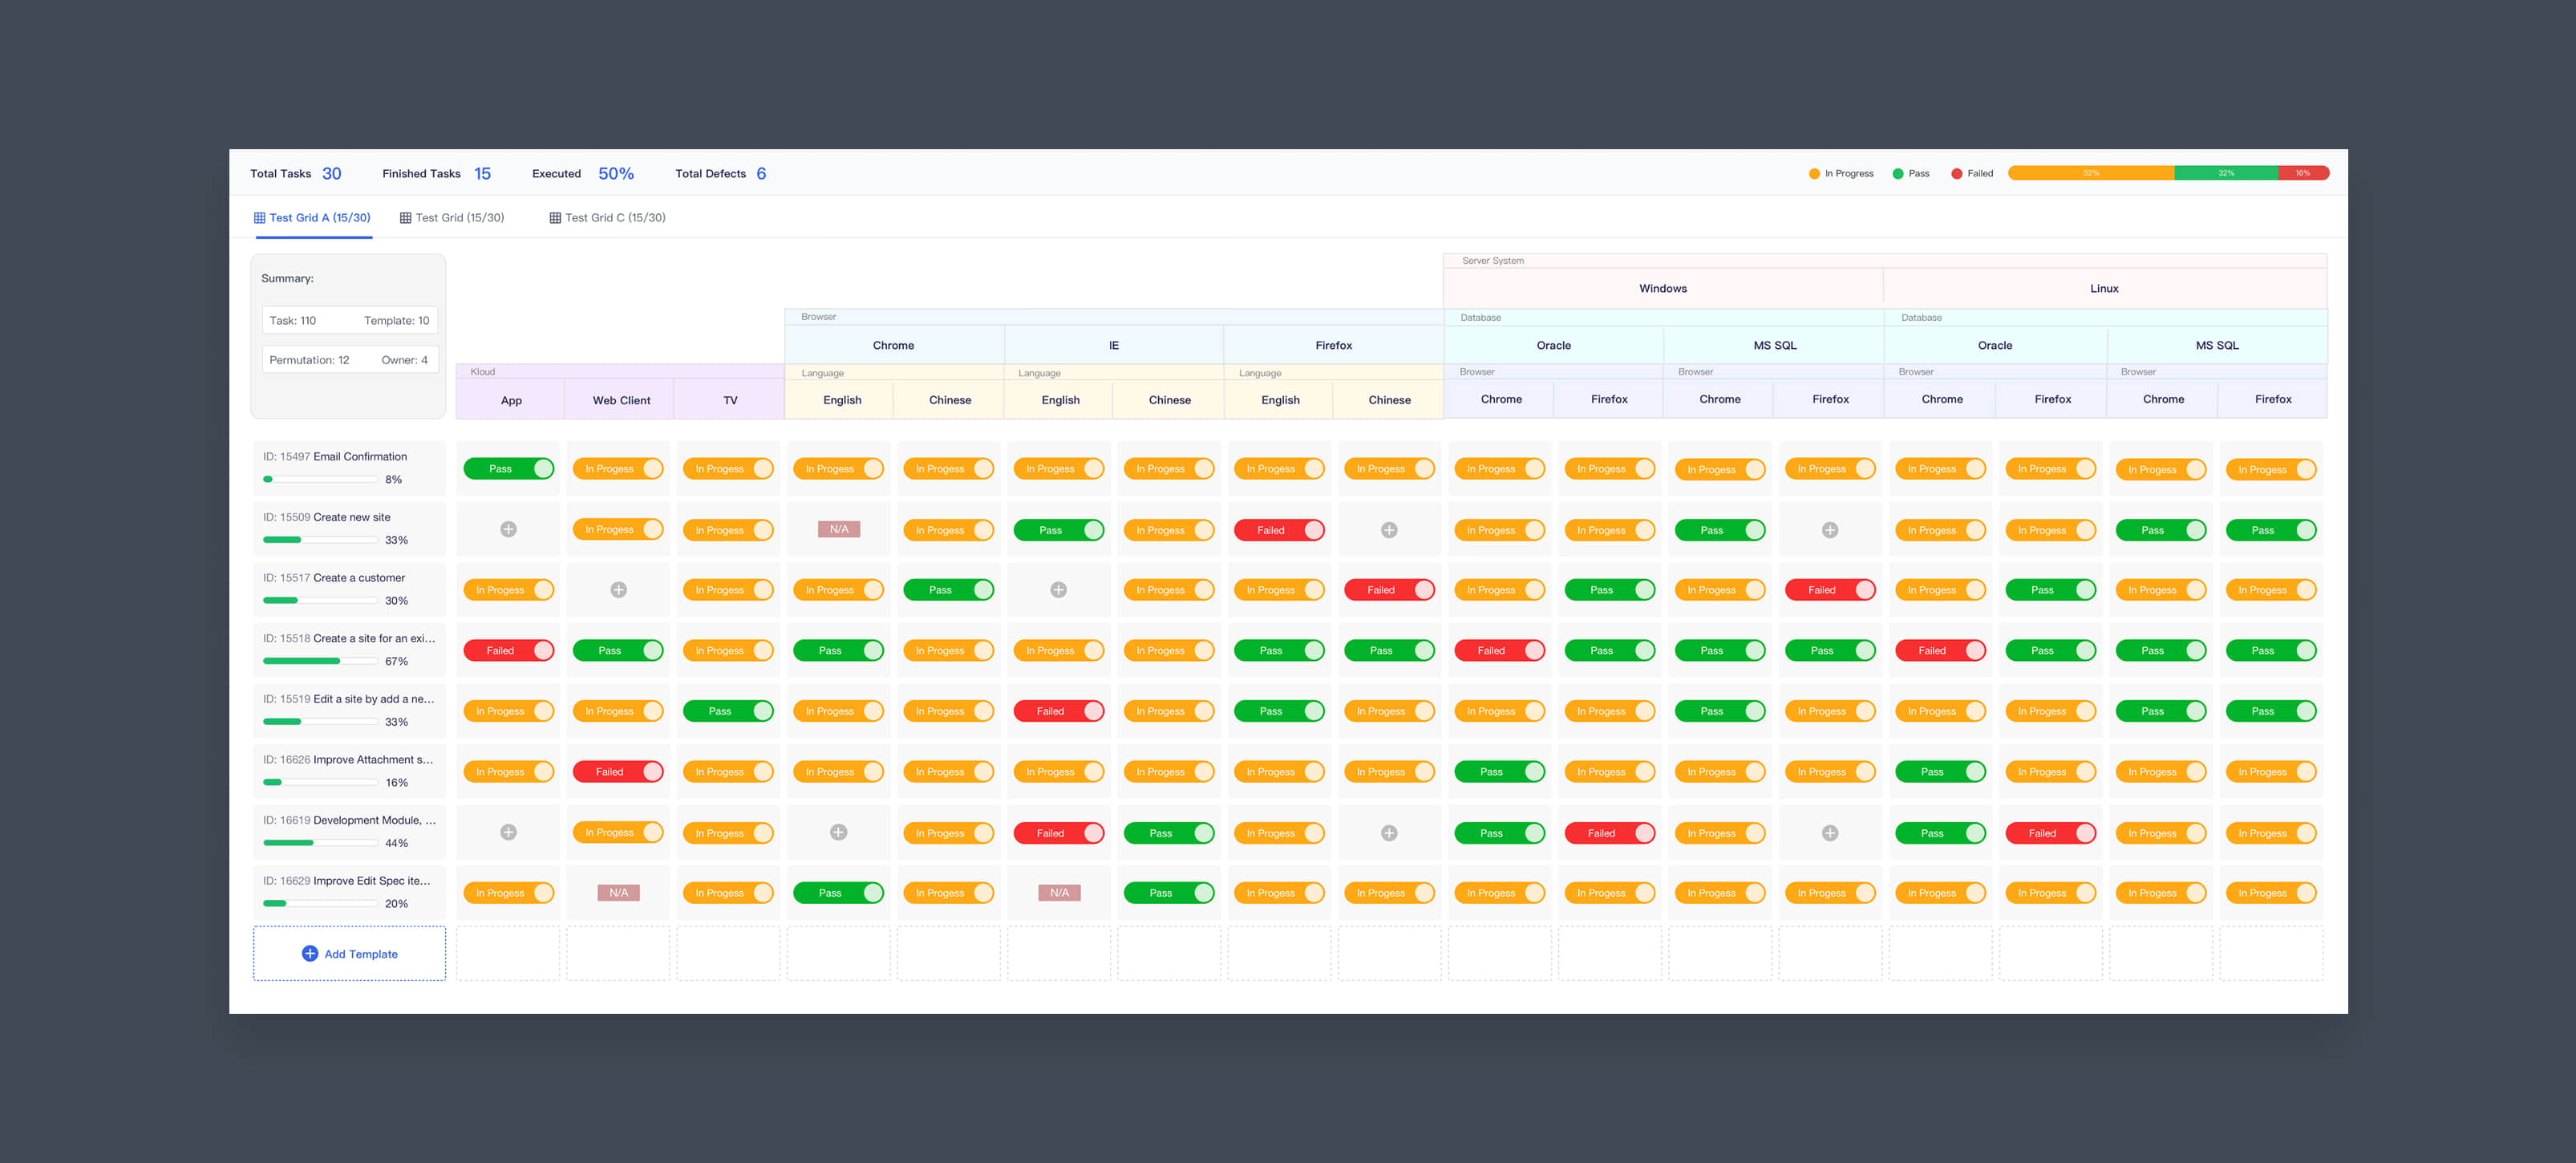Select Test Grid A (15/30) tab
The image size is (2576, 1163).
coord(312,217)
